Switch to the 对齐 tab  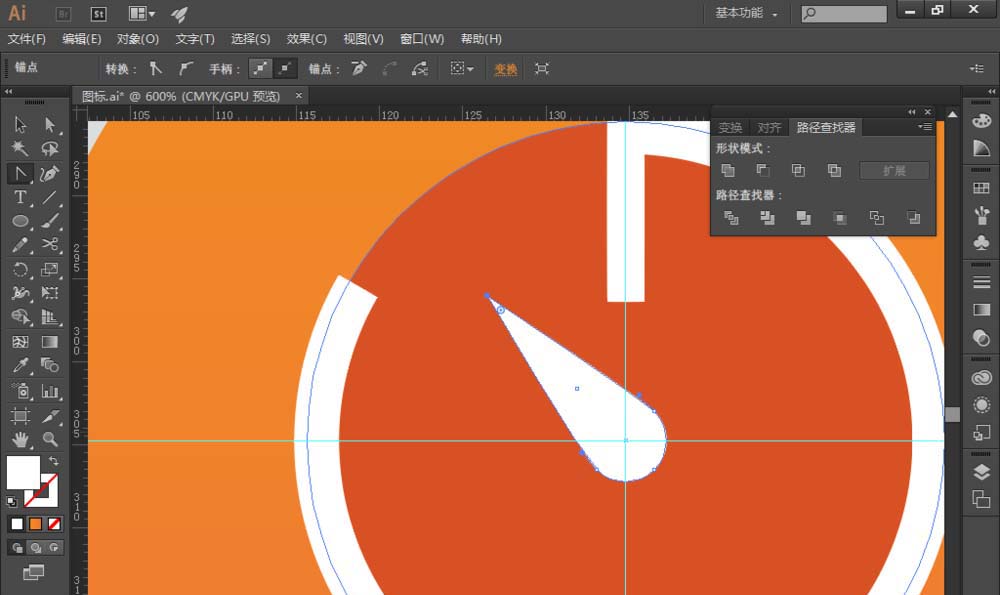(769, 128)
